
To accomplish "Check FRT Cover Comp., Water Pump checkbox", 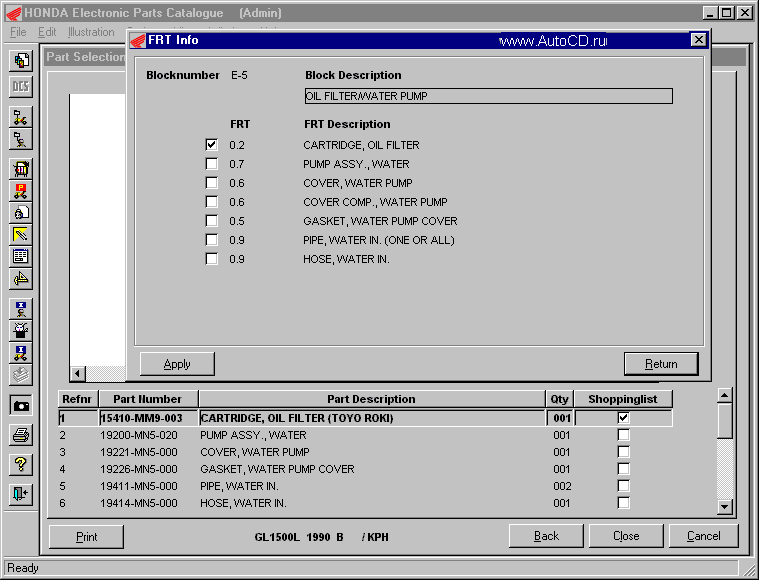I will coord(212,201).
